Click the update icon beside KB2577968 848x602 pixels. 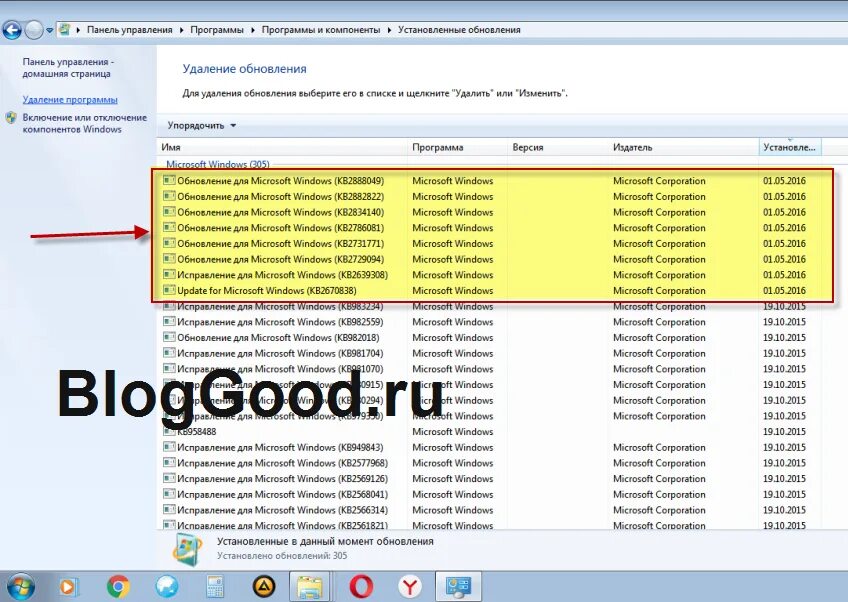point(169,462)
